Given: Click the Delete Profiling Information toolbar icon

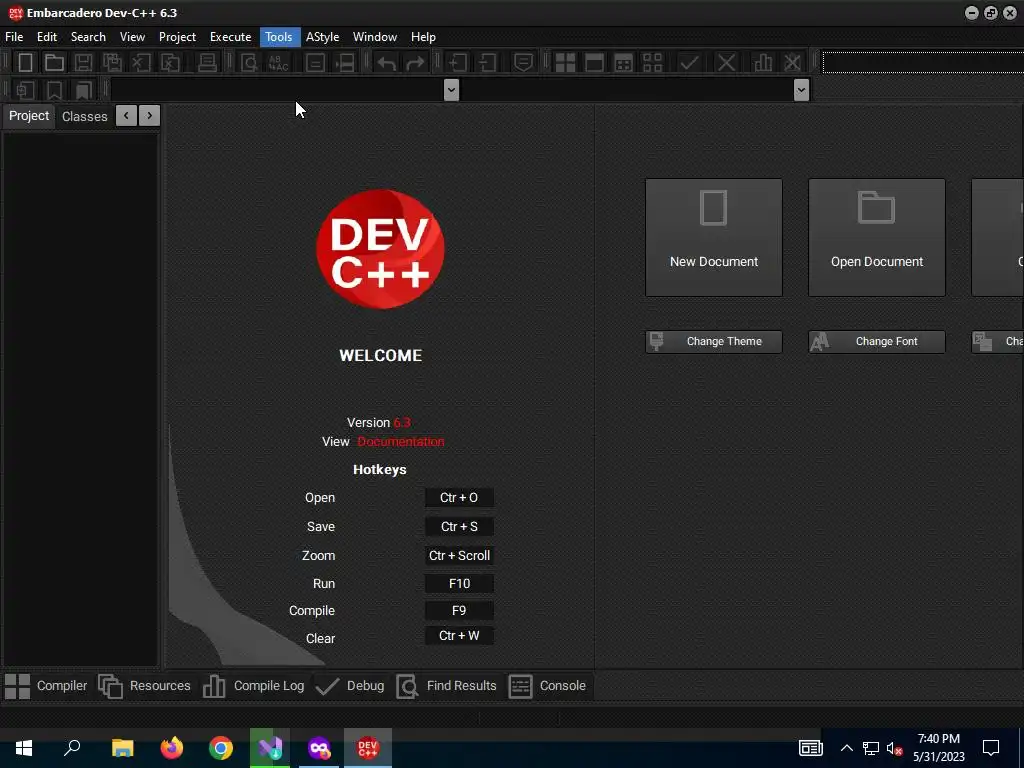Looking at the screenshot, I should click(x=792, y=63).
